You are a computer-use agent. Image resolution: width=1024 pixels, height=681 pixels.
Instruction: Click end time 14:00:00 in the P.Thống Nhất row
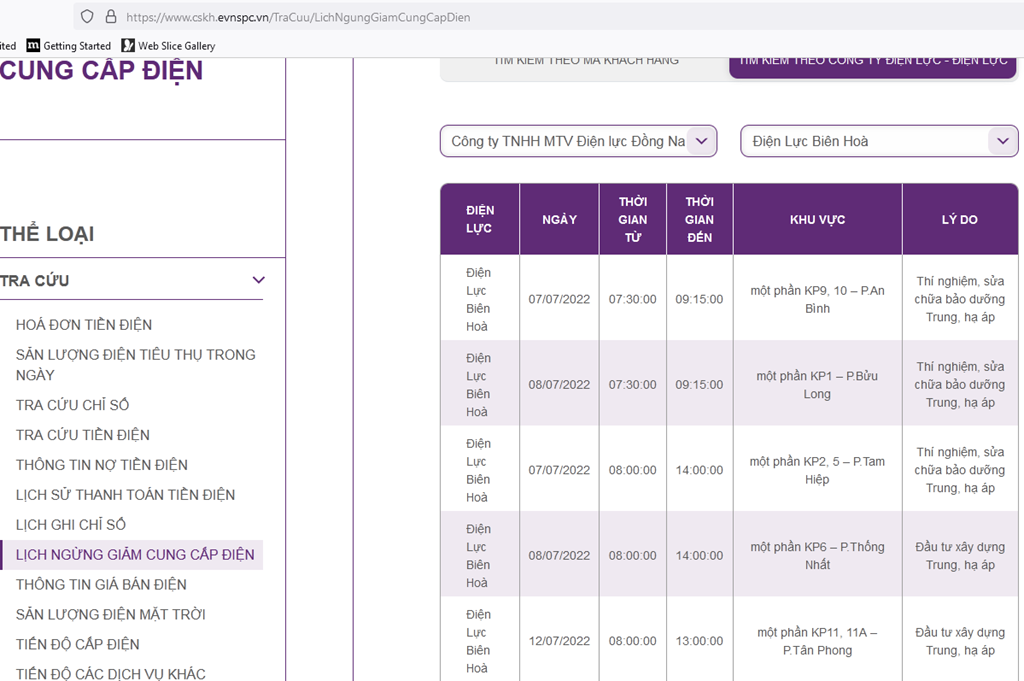[699, 556]
